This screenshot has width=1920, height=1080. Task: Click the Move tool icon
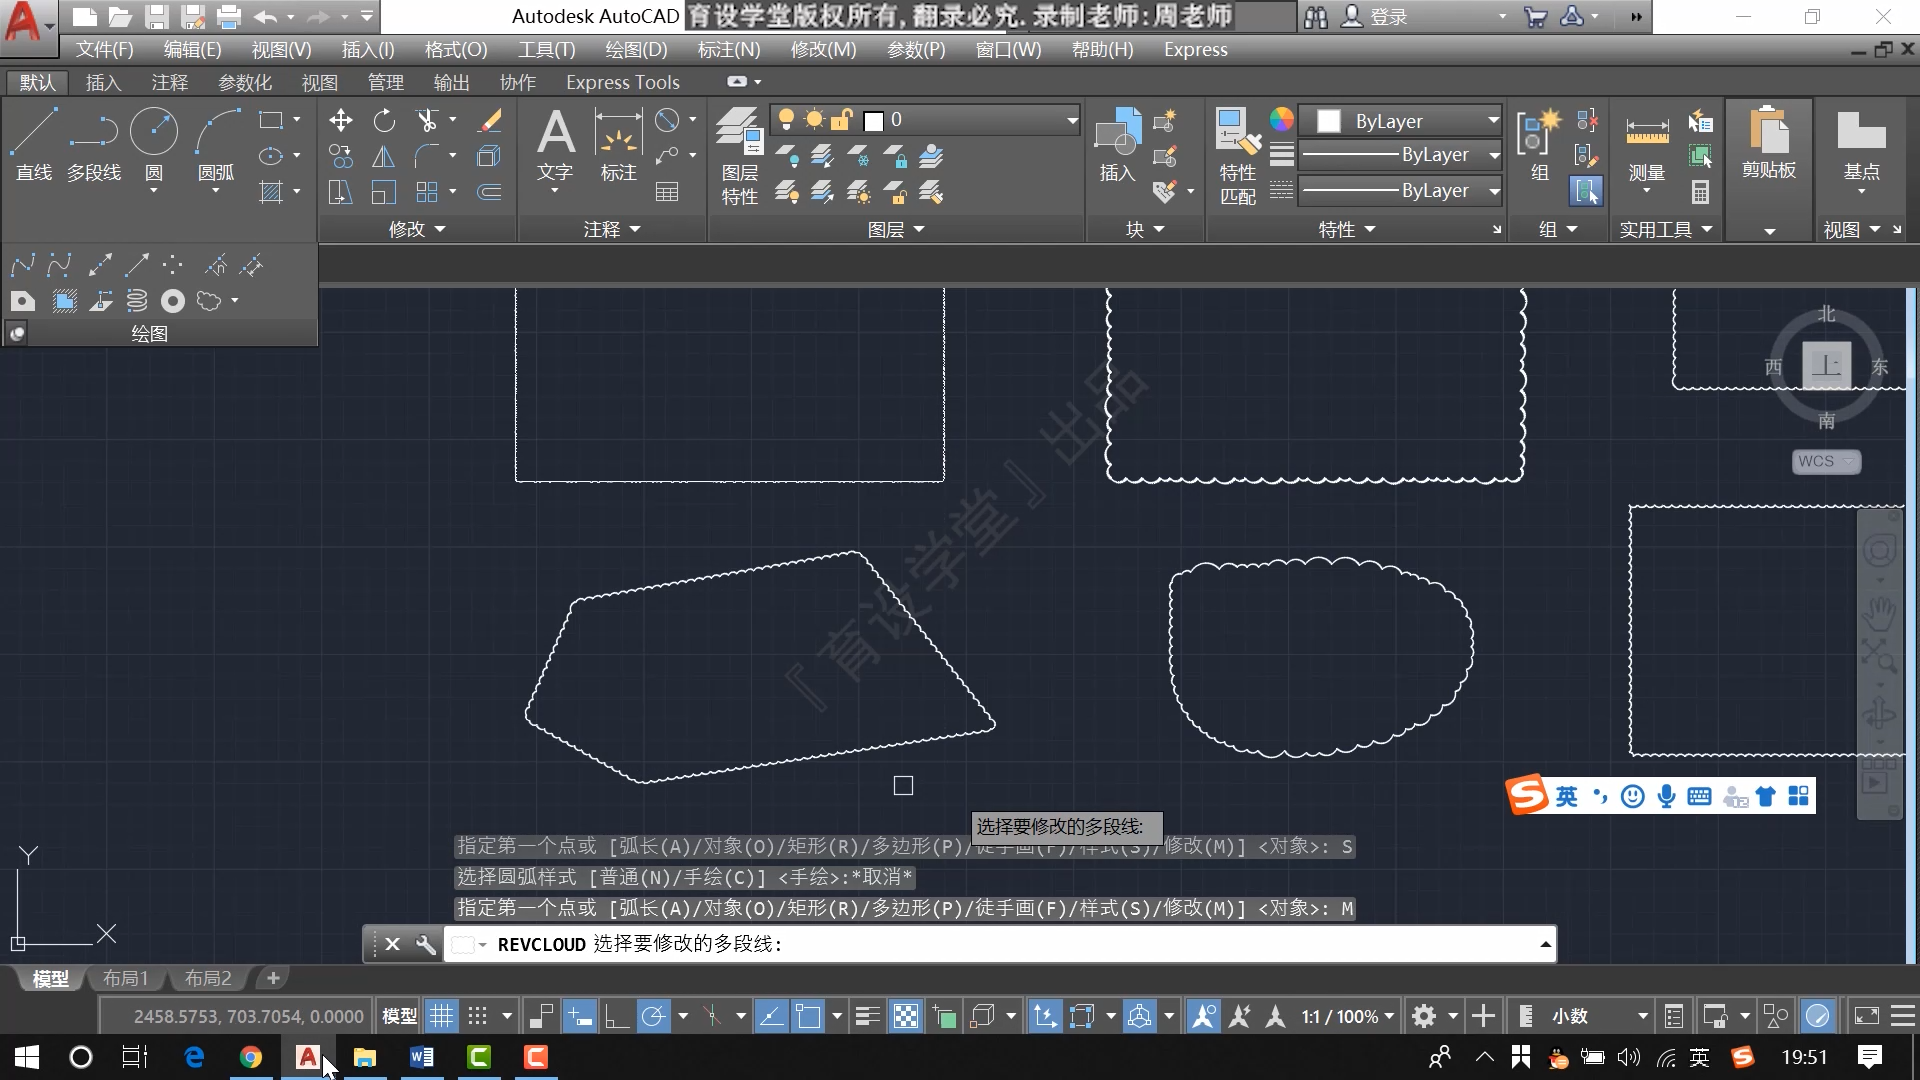341,121
